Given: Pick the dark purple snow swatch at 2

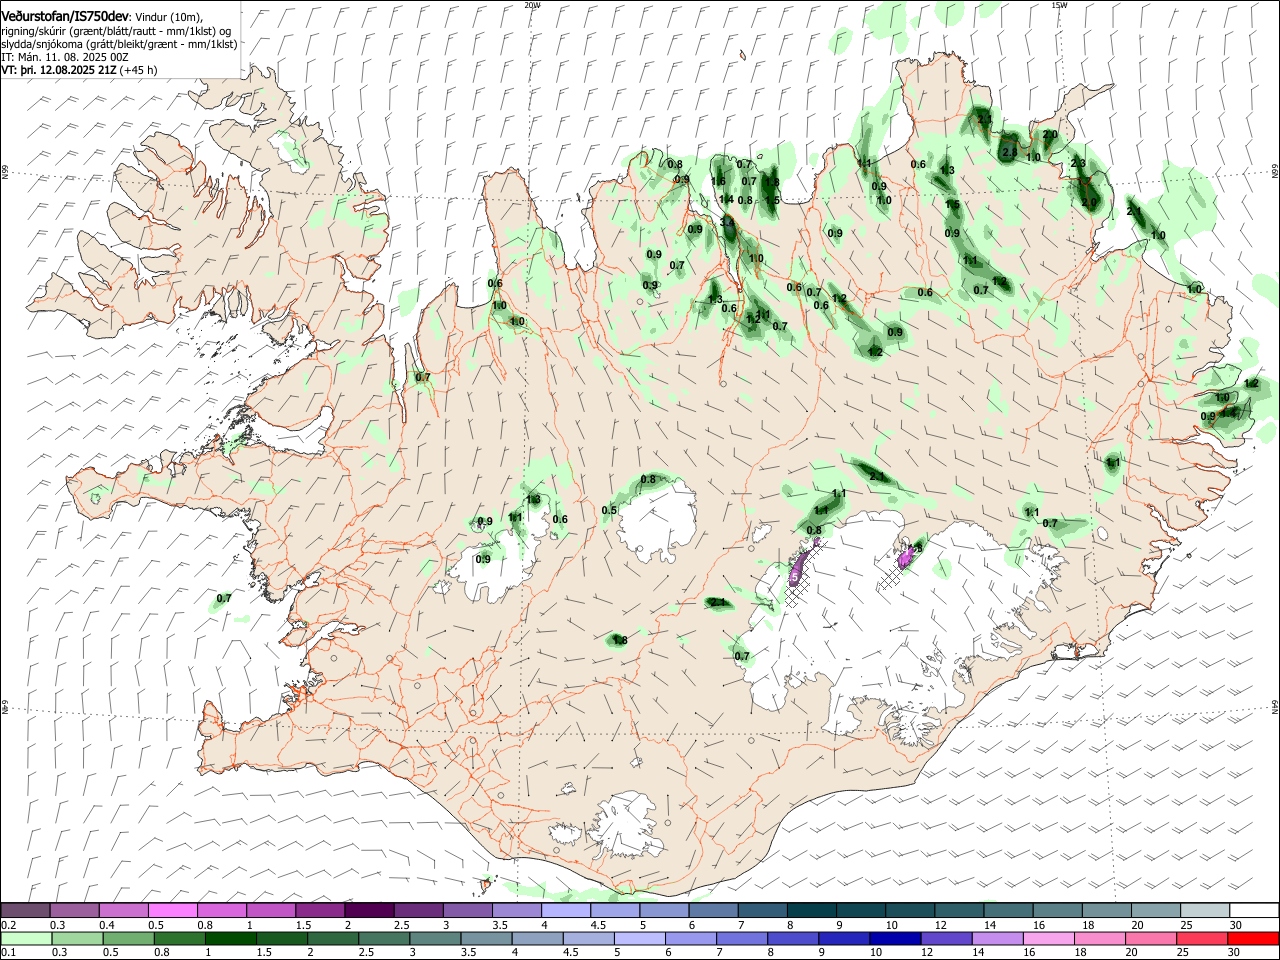Looking at the screenshot, I should (x=368, y=911).
